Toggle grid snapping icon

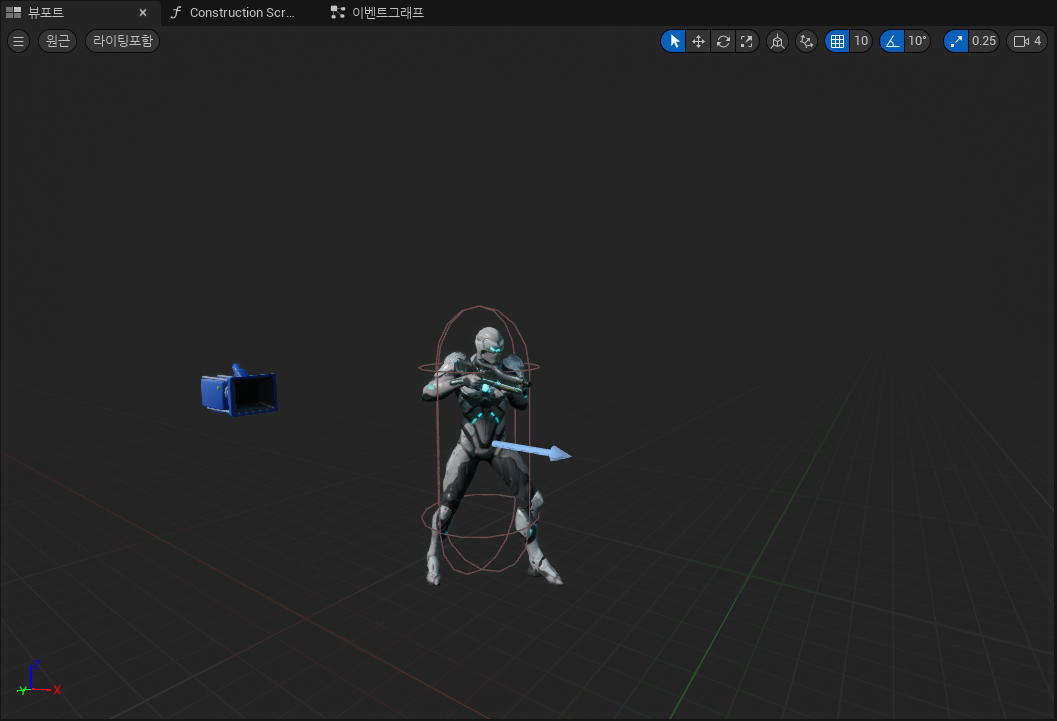pyautogui.click(x=837, y=41)
